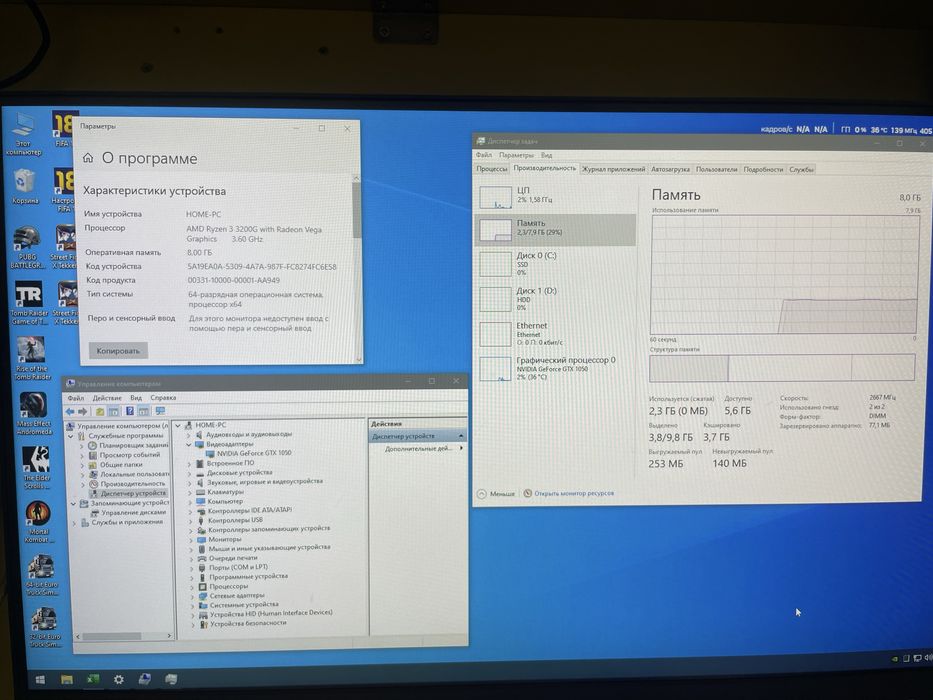Expand the Клавиатуры device category
Image resolution: width=933 pixels, height=700 pixels.
(190, 493)
